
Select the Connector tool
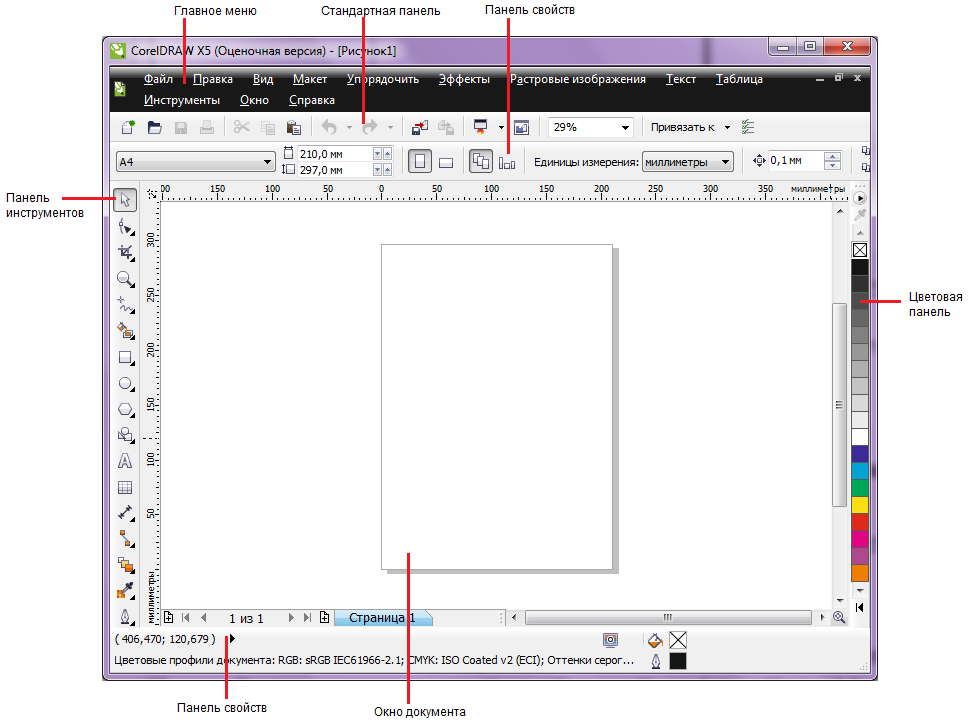[126, 538]
